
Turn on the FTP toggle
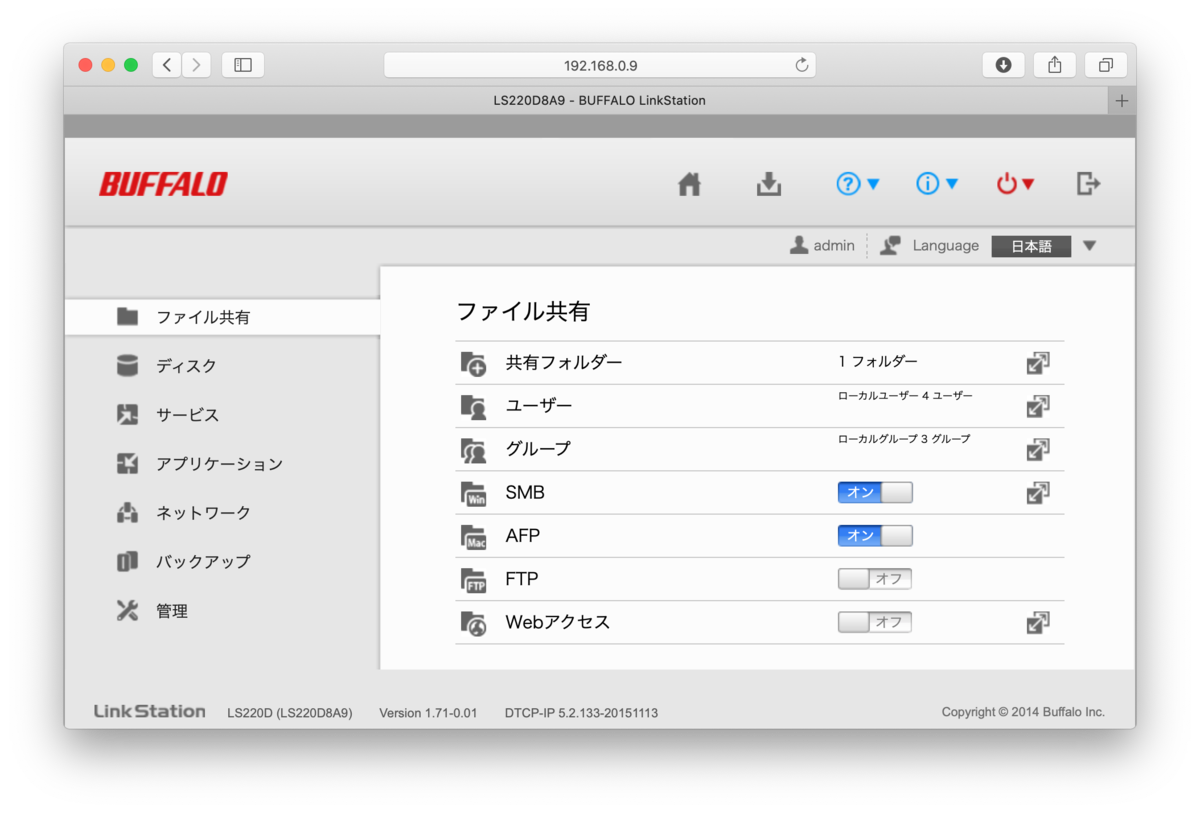(875, 579)
